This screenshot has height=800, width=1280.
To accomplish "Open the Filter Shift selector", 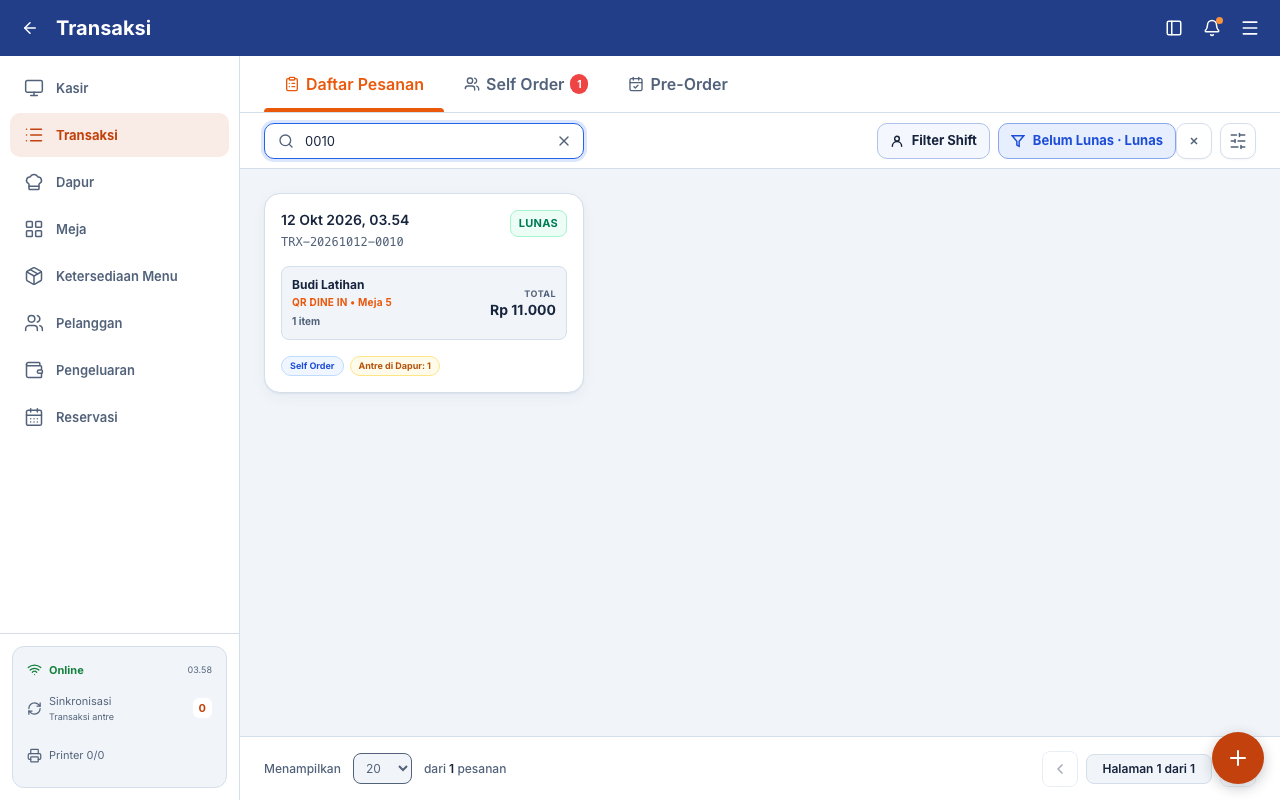I will [934, 141].
